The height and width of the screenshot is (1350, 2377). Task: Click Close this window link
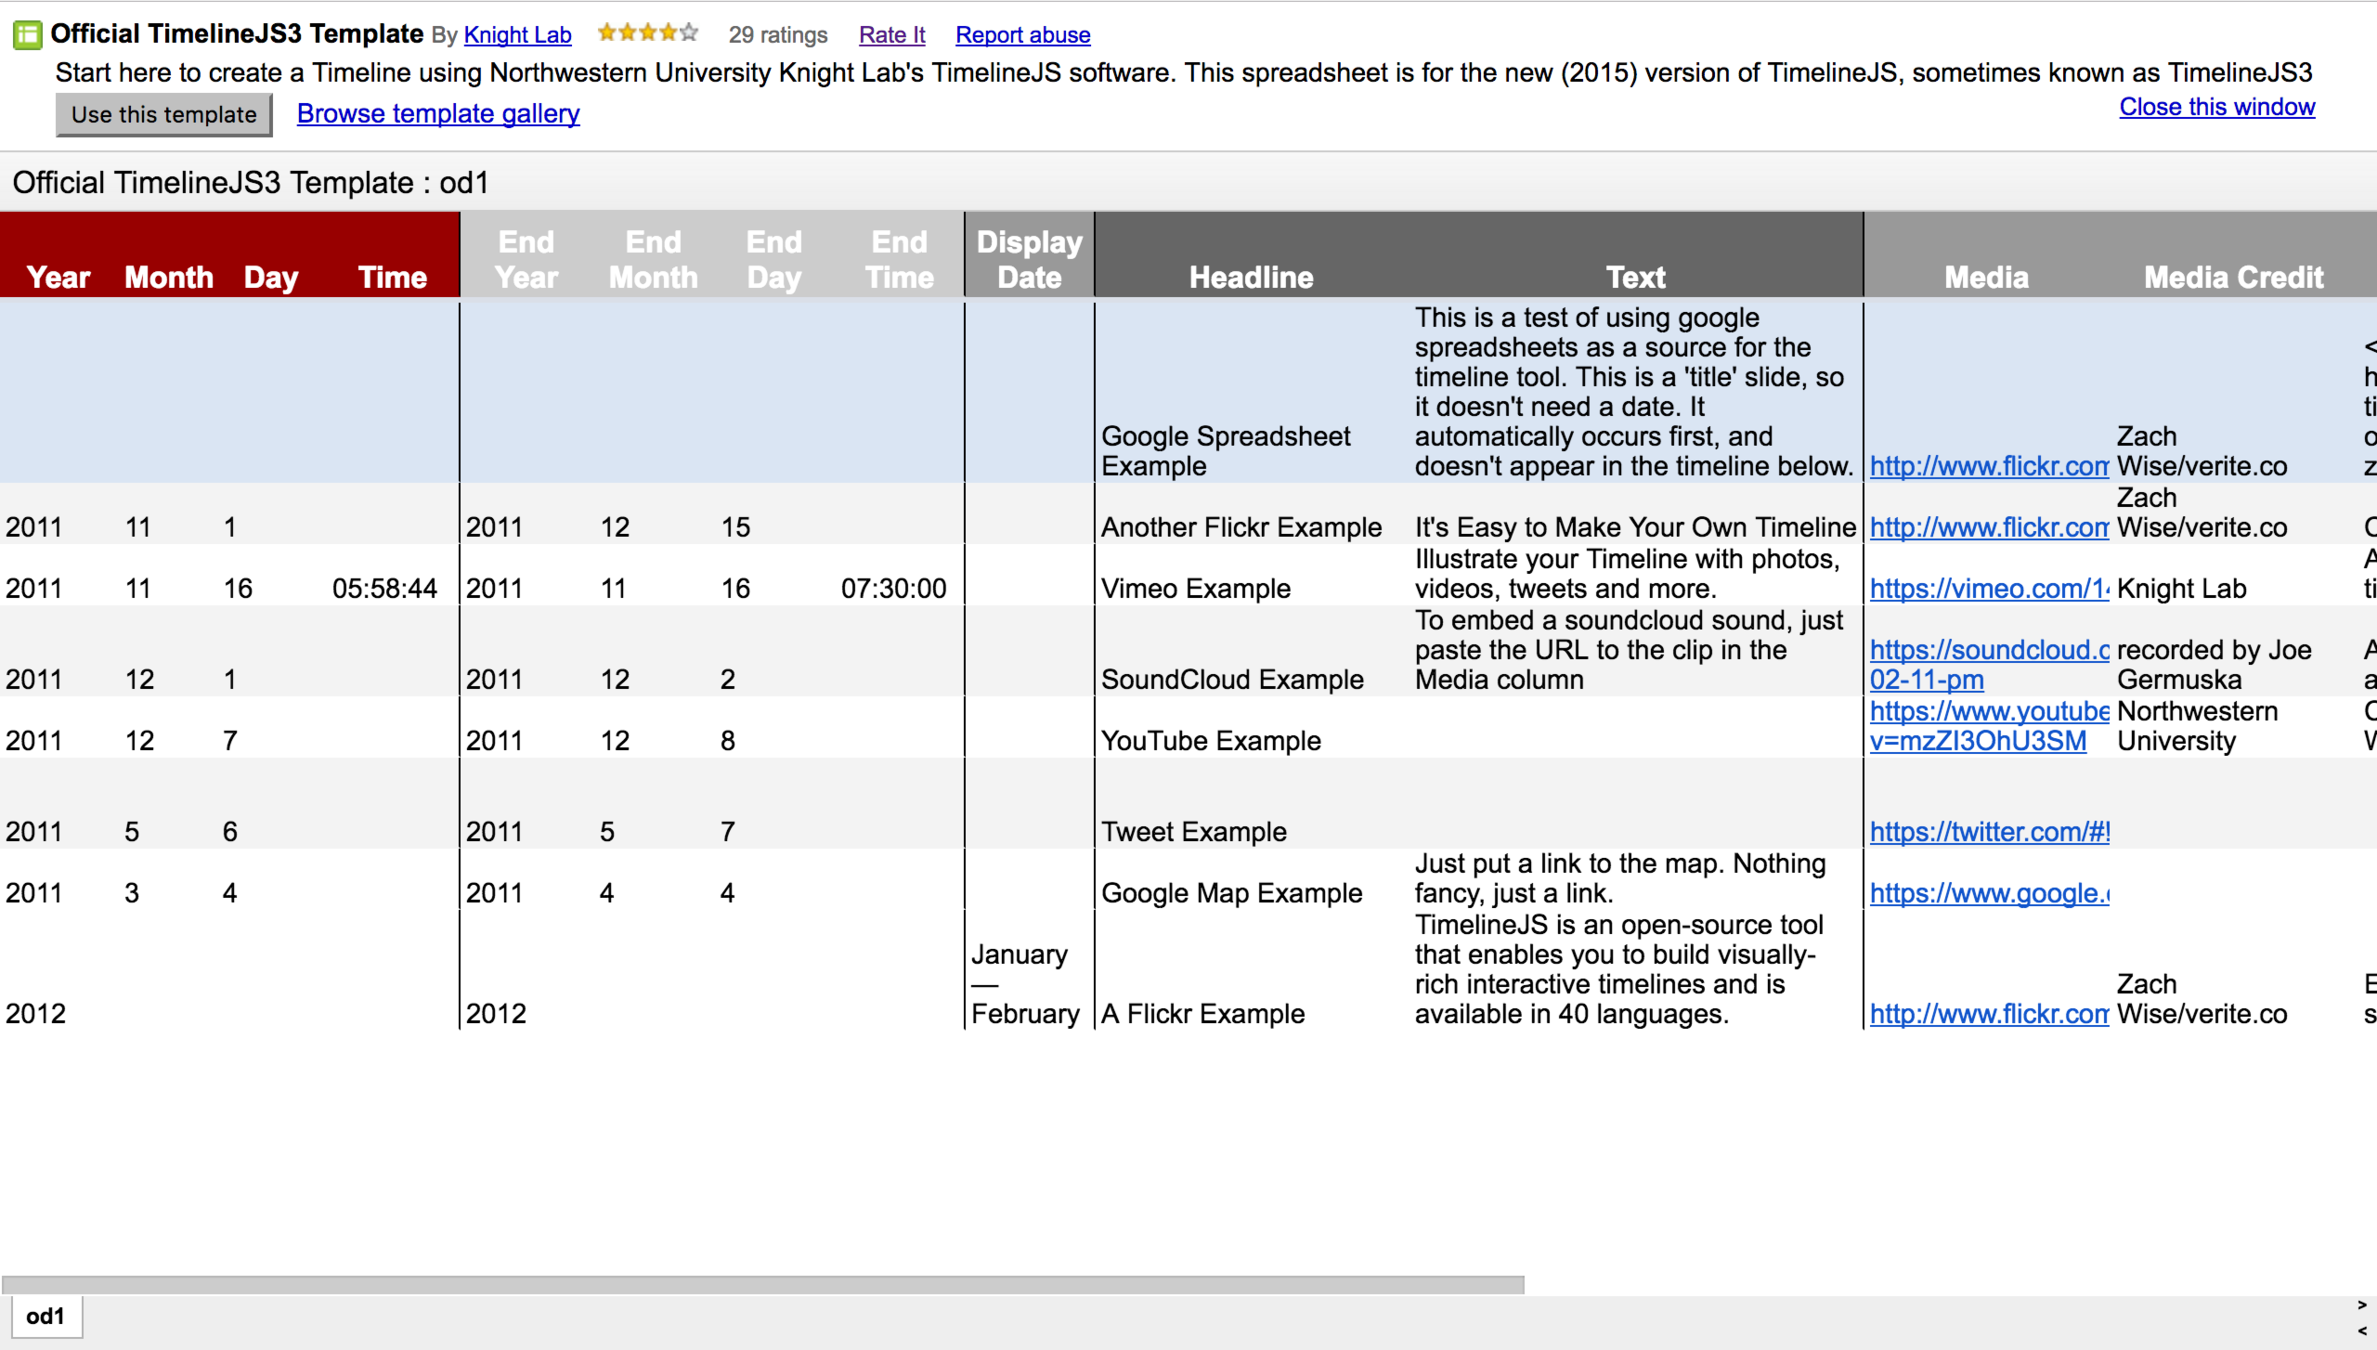[2216, 107]
